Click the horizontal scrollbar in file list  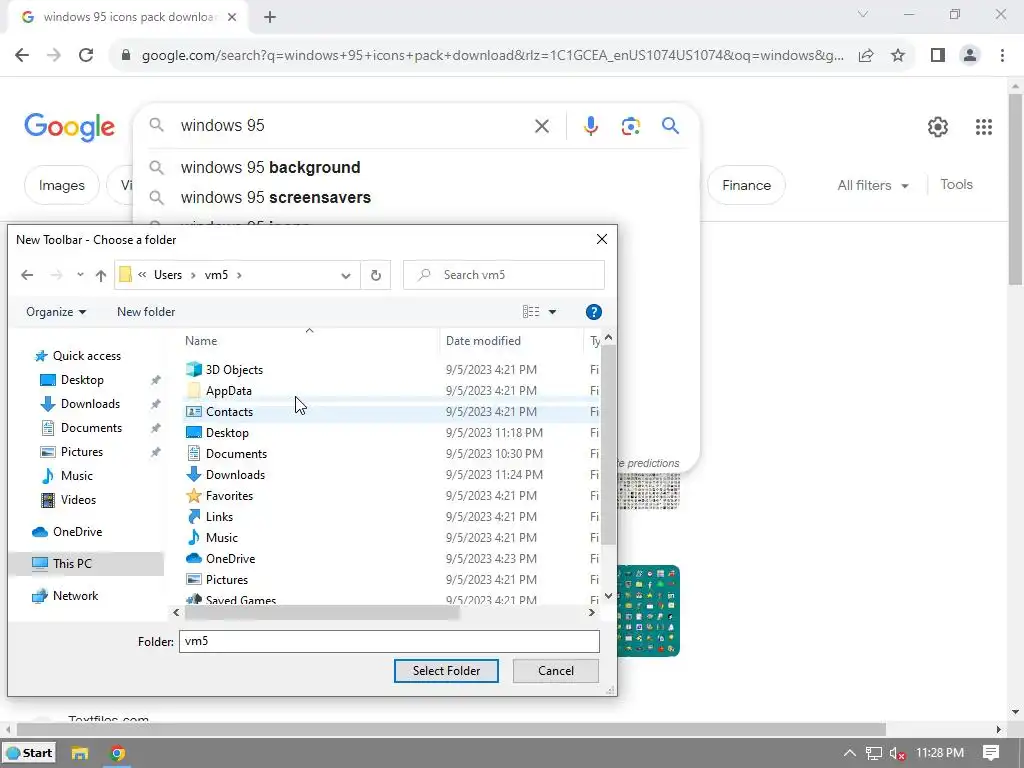click(322, 613)
